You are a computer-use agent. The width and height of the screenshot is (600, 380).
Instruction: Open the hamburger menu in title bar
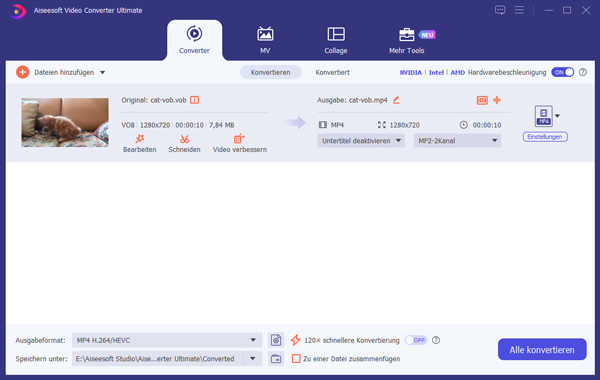519,10
